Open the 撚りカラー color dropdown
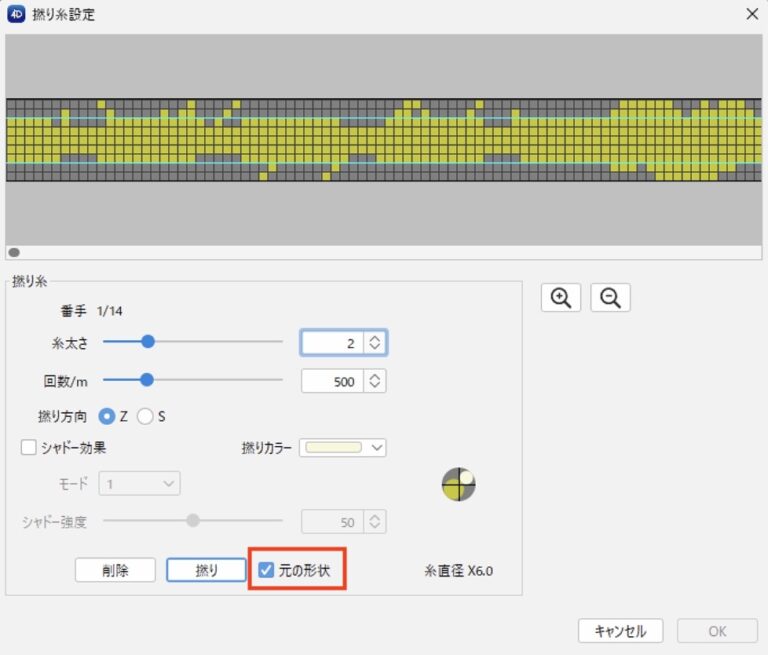The height and width of the screenshot is (655, 768). tap(343, 447)
